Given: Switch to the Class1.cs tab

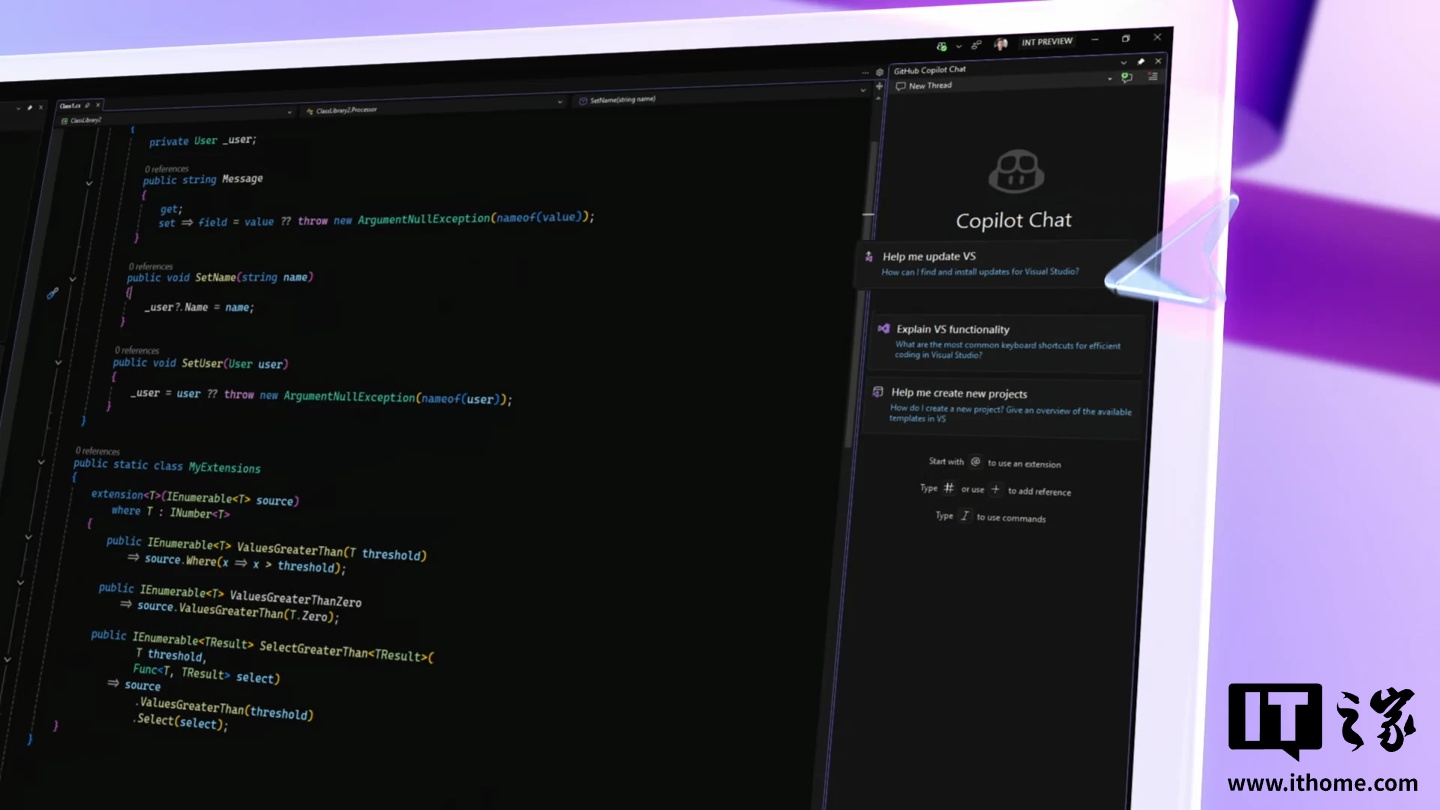Looking at the screenshot, I should click(70, 104).
